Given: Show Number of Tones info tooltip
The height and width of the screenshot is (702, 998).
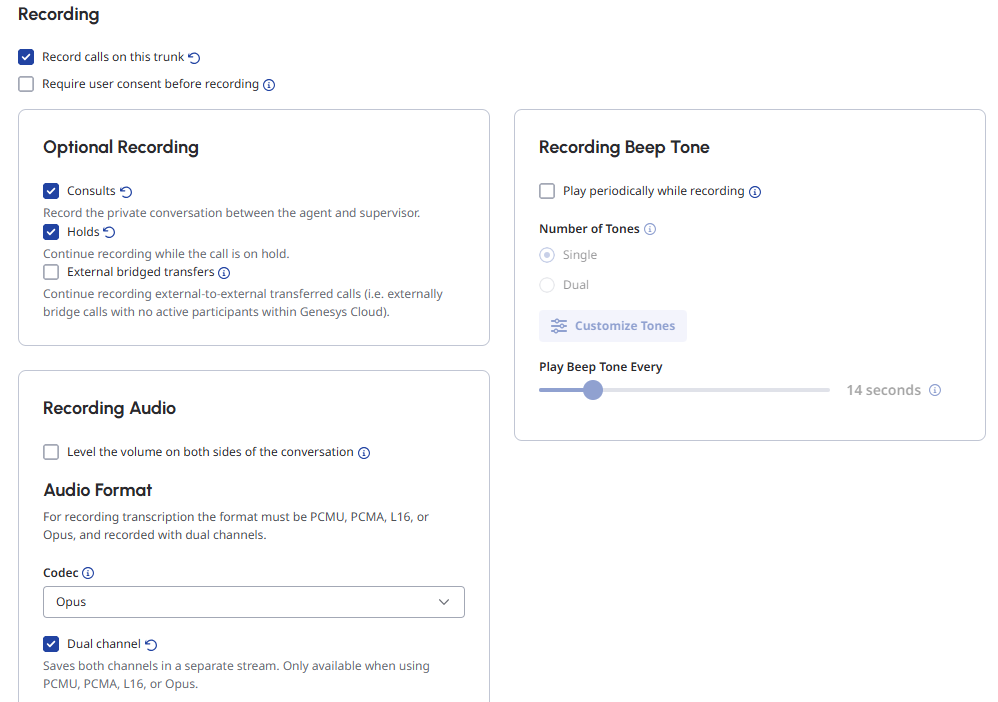Looking at the screenshot, I should point(650,229).
